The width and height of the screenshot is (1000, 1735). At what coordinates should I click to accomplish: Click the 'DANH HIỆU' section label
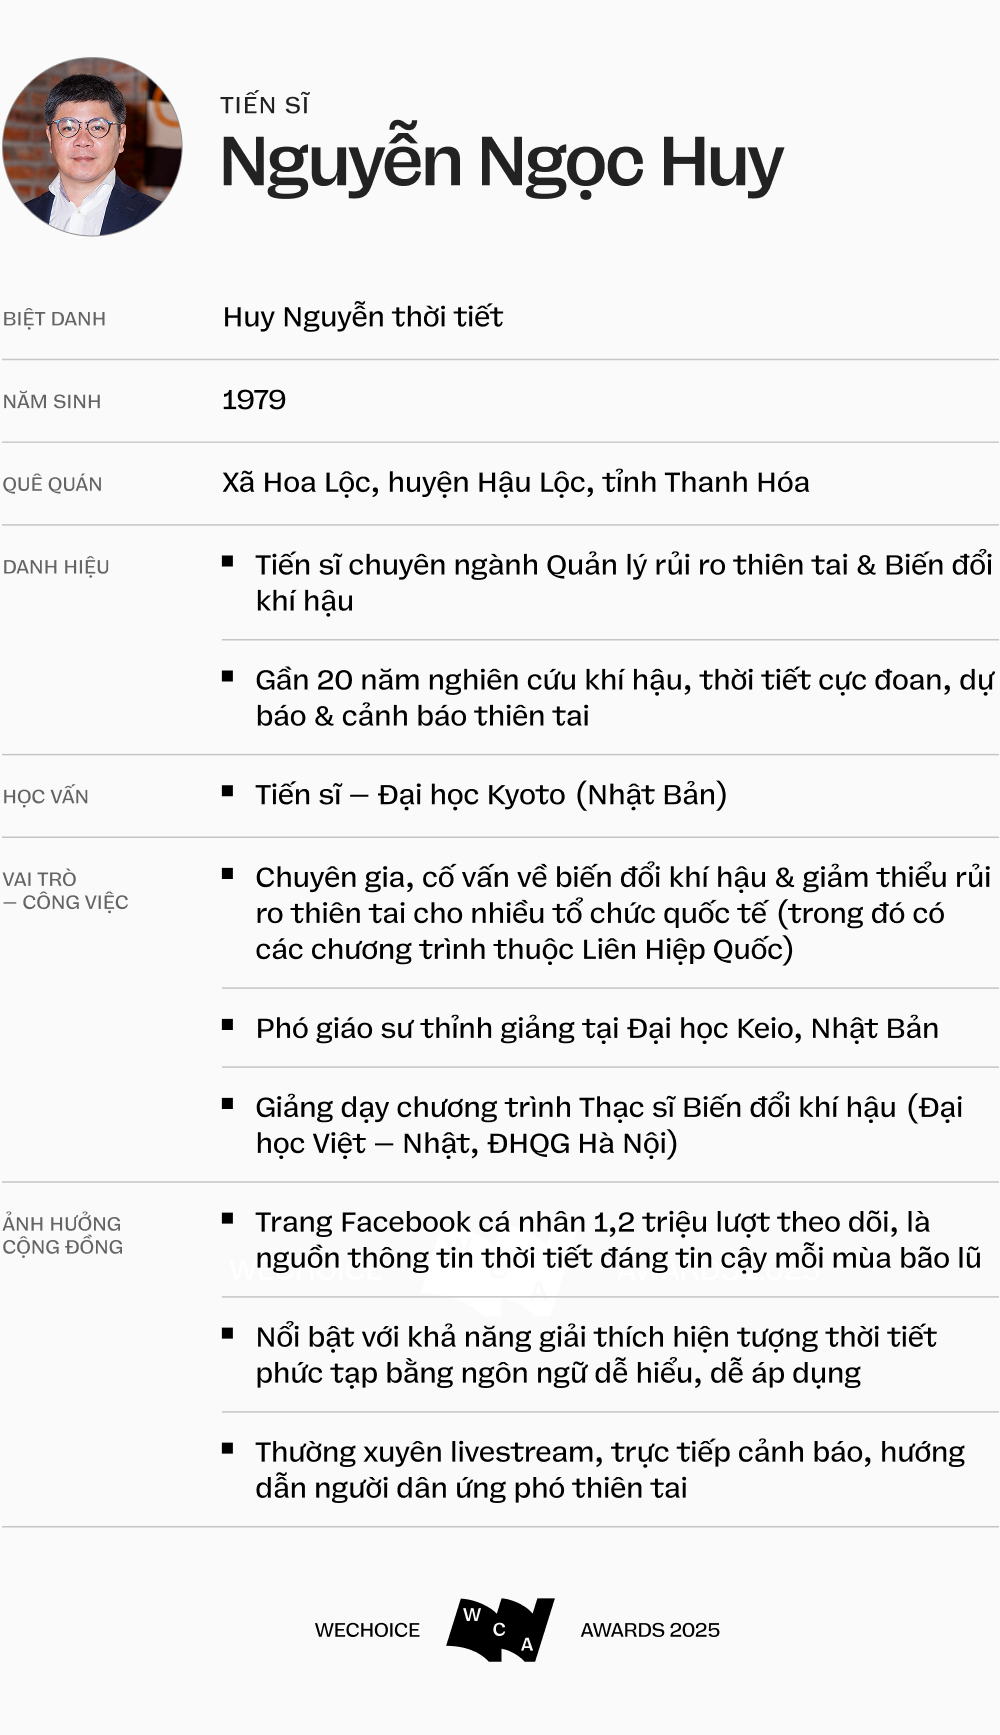pos(56,567)
